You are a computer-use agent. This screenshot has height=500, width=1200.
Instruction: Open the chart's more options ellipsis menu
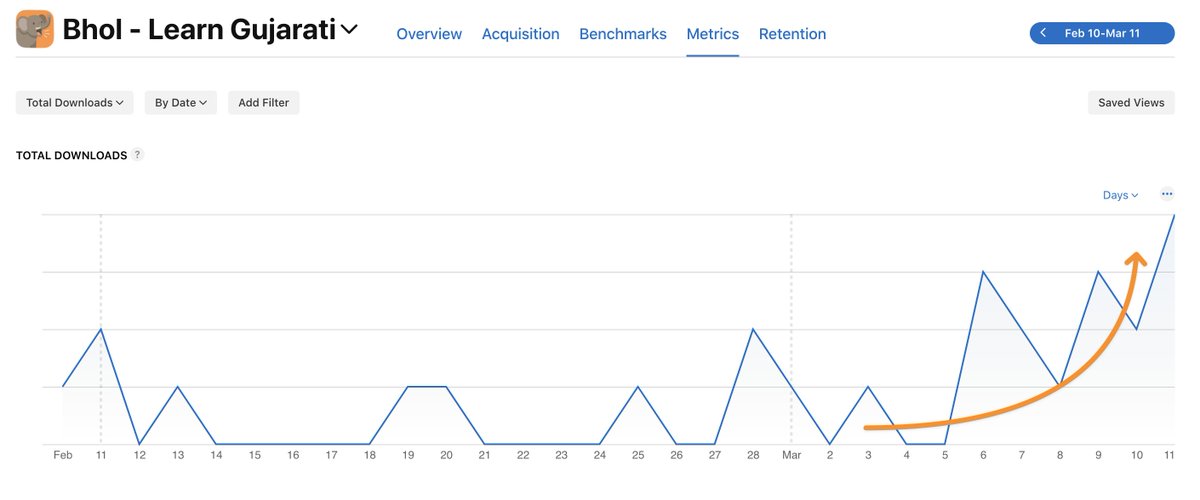1167,194
